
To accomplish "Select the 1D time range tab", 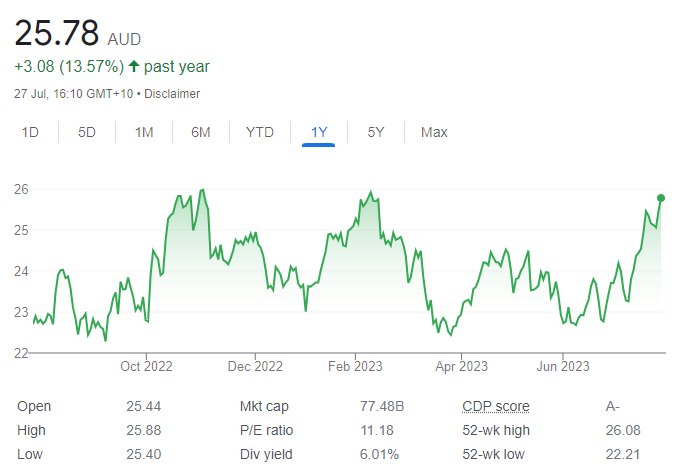I will tap(30, 132).
